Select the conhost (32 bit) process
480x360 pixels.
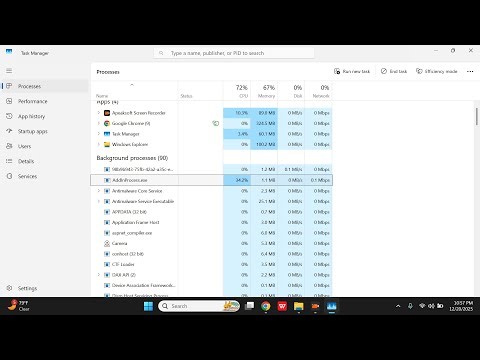click(x=211, y=254)
